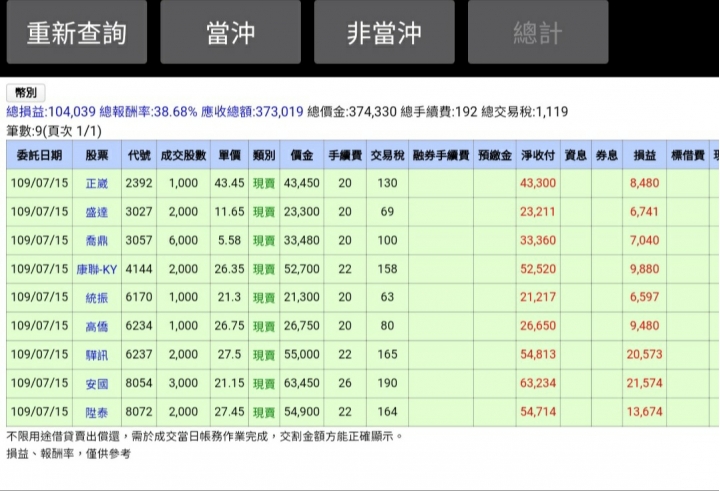This screenshot has width=720, height=491.
Task: Click stock code 3027
Action: coord(139,211)
